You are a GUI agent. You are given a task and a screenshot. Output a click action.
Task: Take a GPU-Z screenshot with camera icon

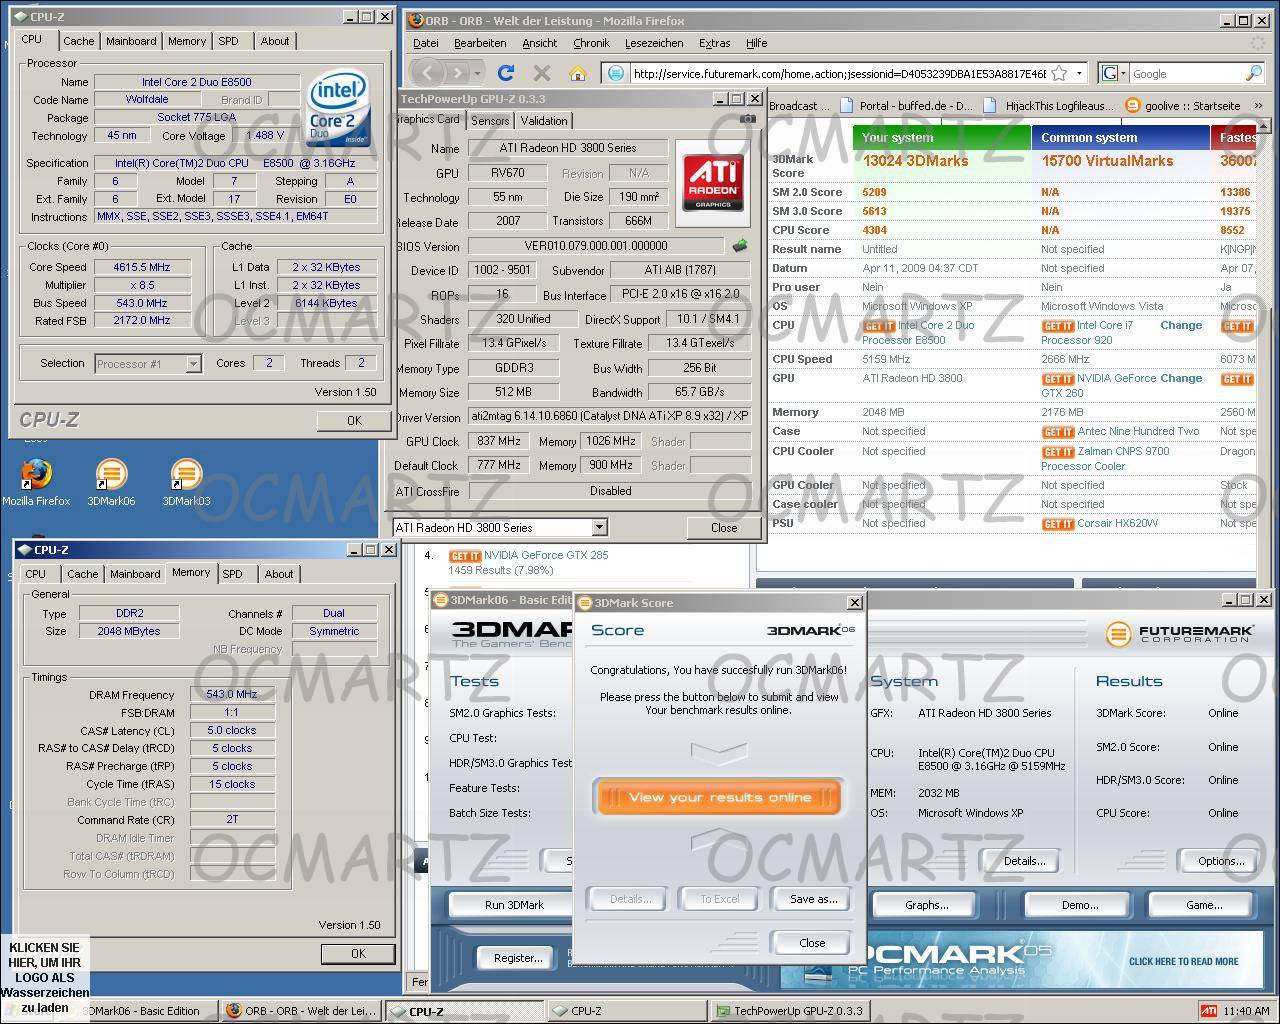point(747,119)
